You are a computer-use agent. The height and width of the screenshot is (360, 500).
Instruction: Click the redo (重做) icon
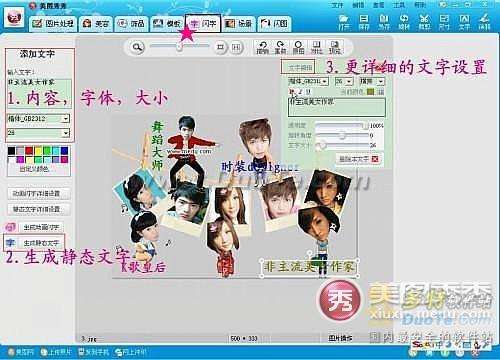[x=280, y=47]
